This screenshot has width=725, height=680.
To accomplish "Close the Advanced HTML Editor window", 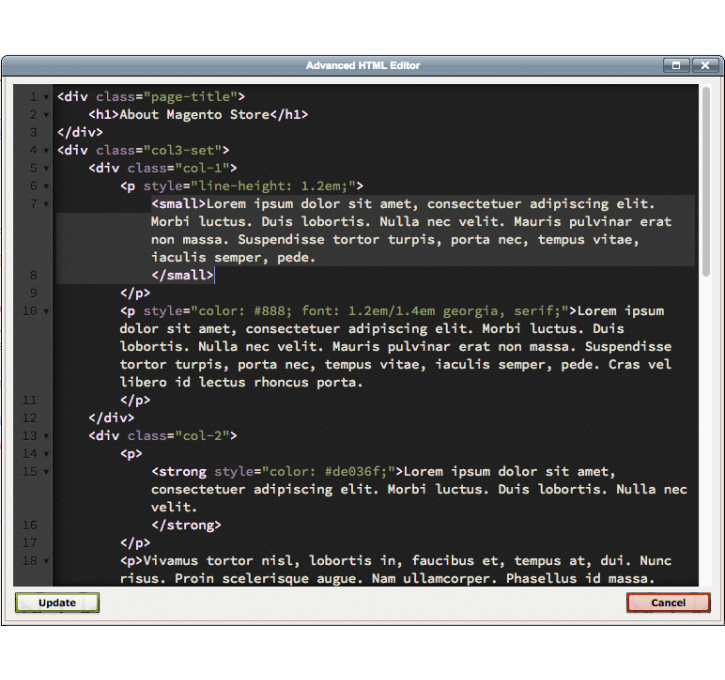I will click(x=705, y=66).
